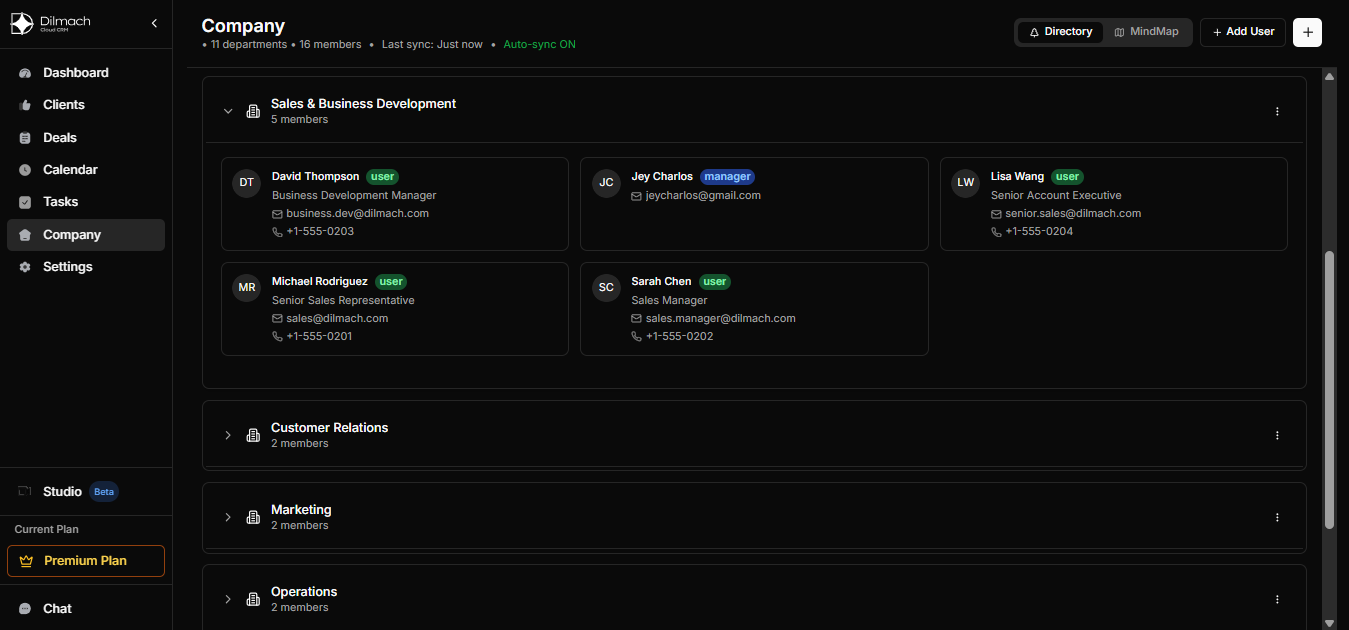Click the Operations department building icon
The width and height of the screenshot is (1349, 630).
(253, 599)
